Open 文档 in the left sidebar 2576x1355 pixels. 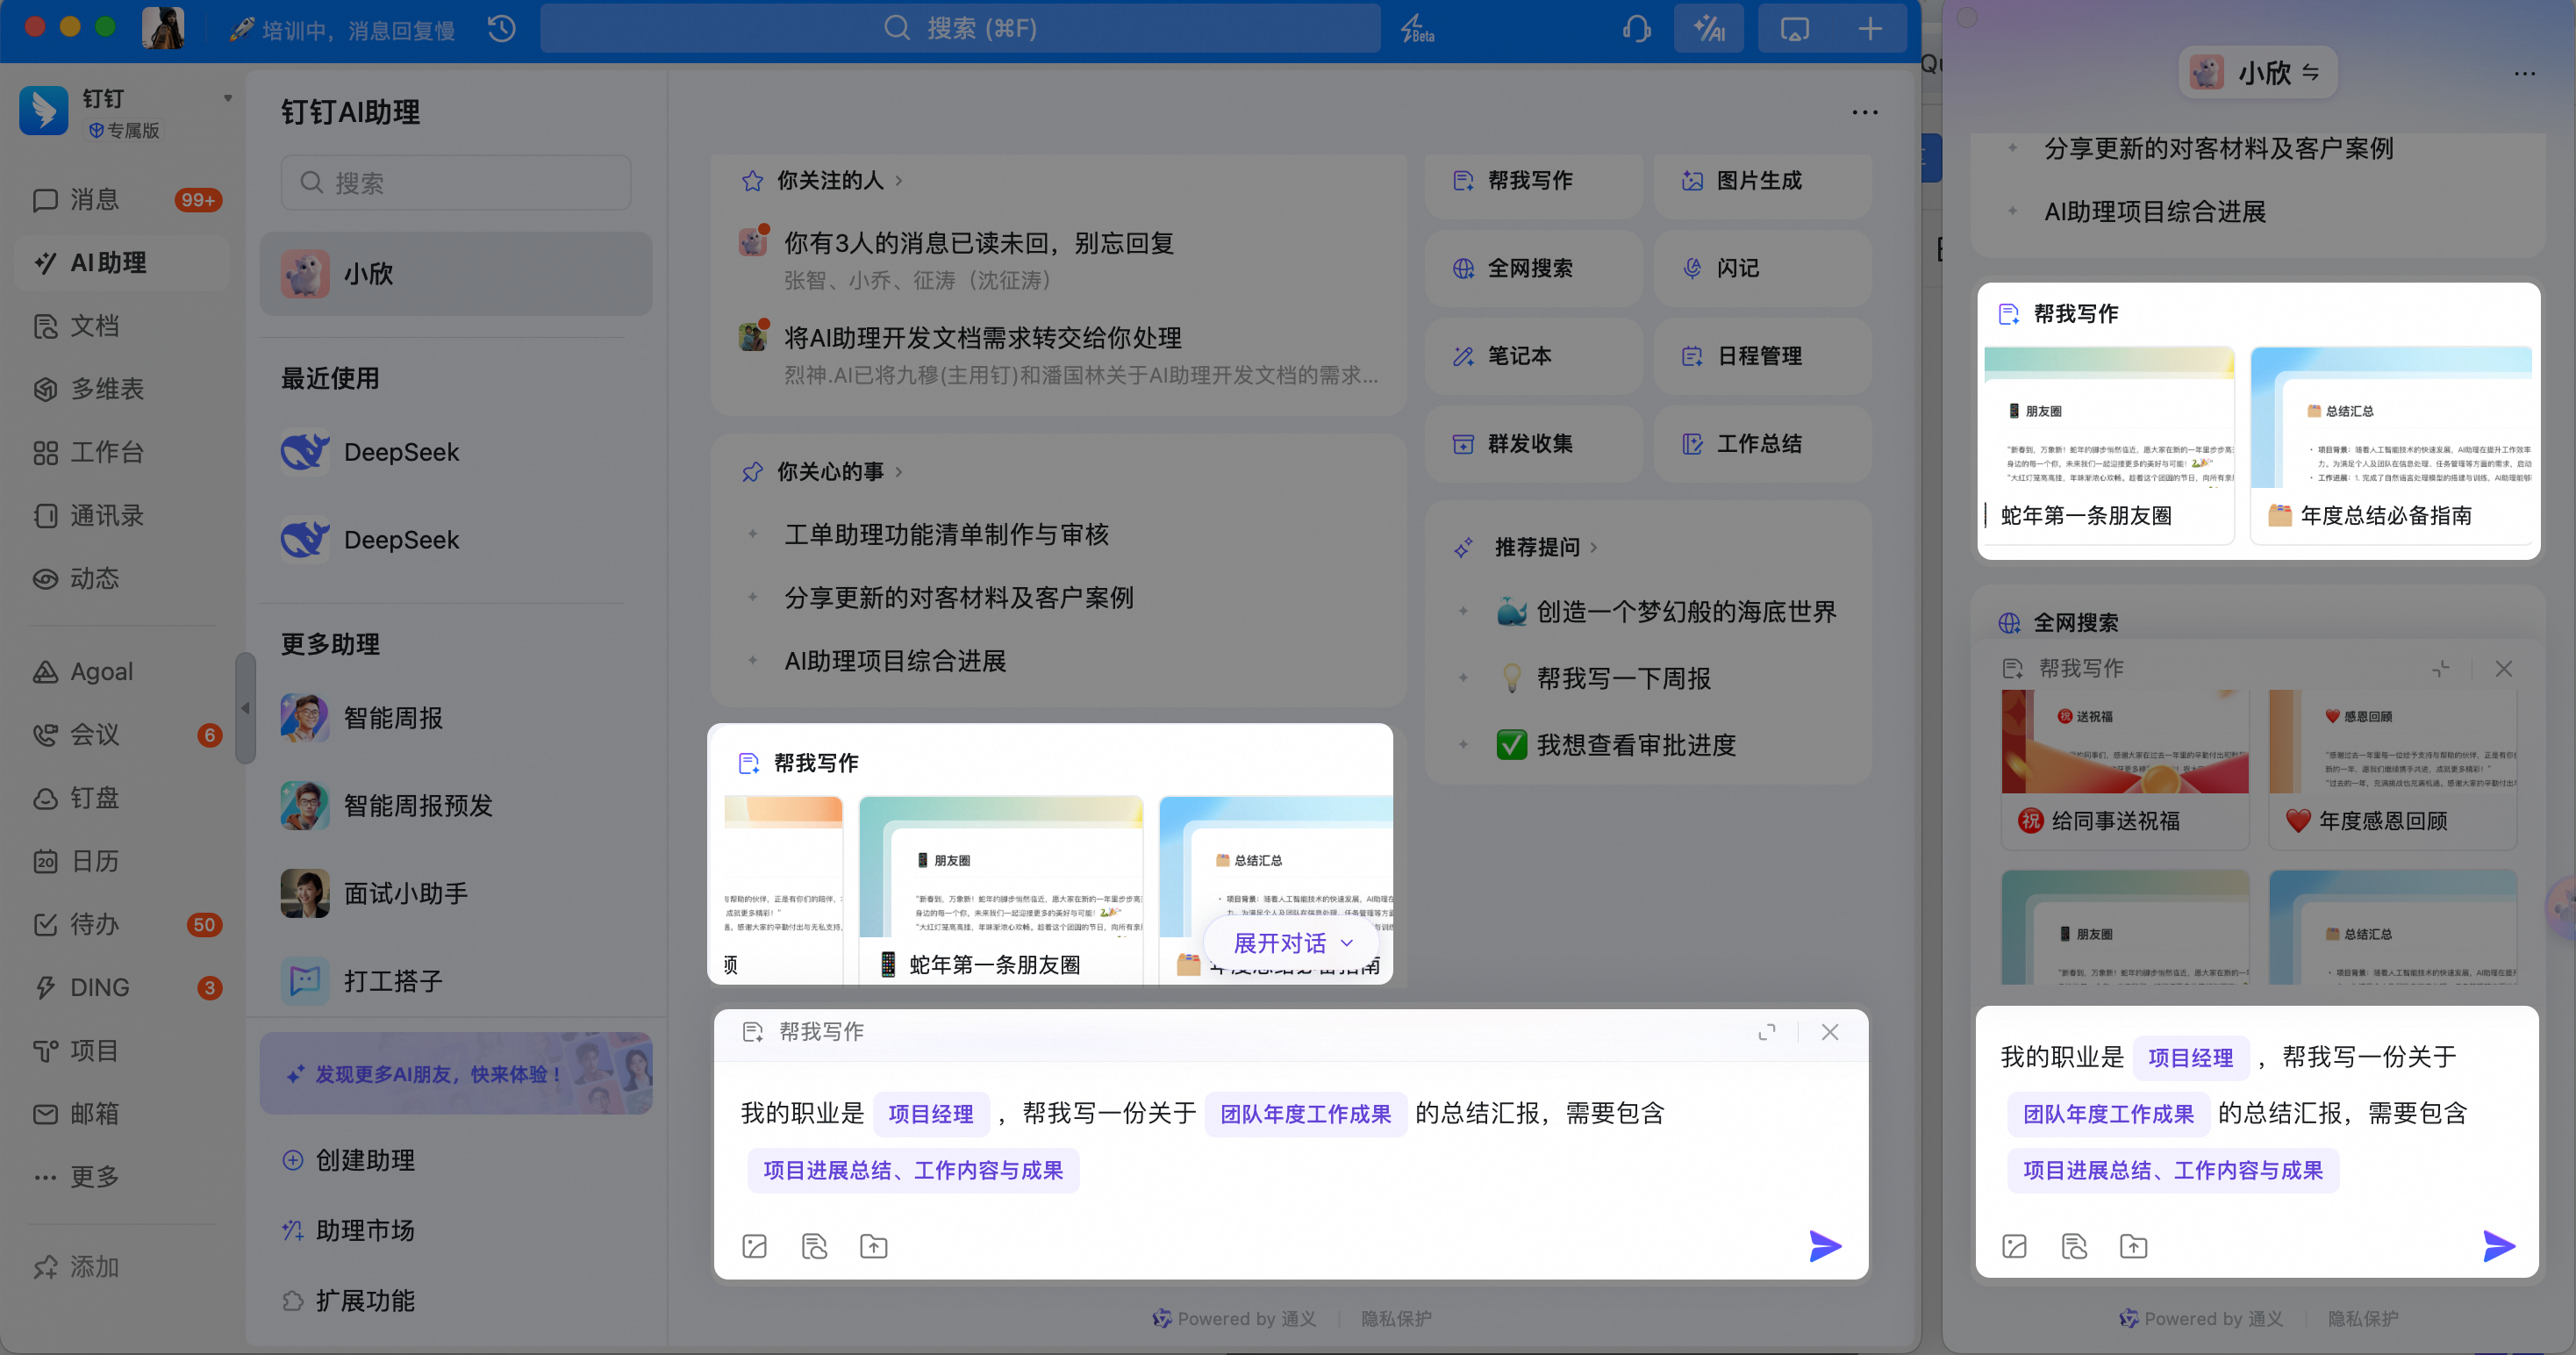coord(123,326)
